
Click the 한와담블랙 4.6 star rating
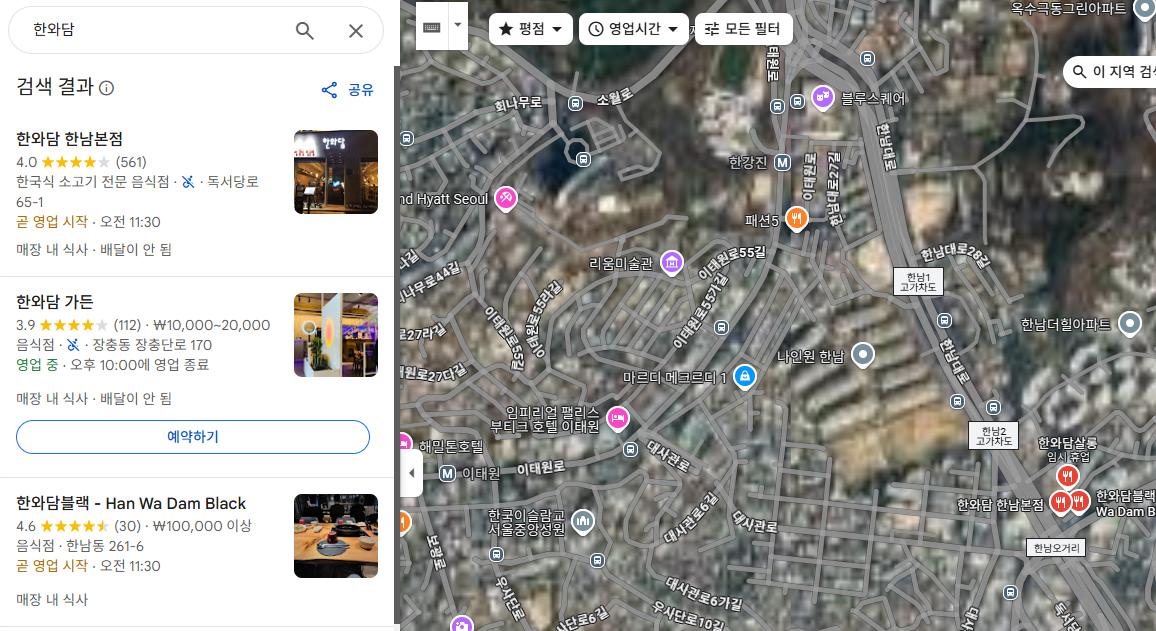tap(74, 526)
